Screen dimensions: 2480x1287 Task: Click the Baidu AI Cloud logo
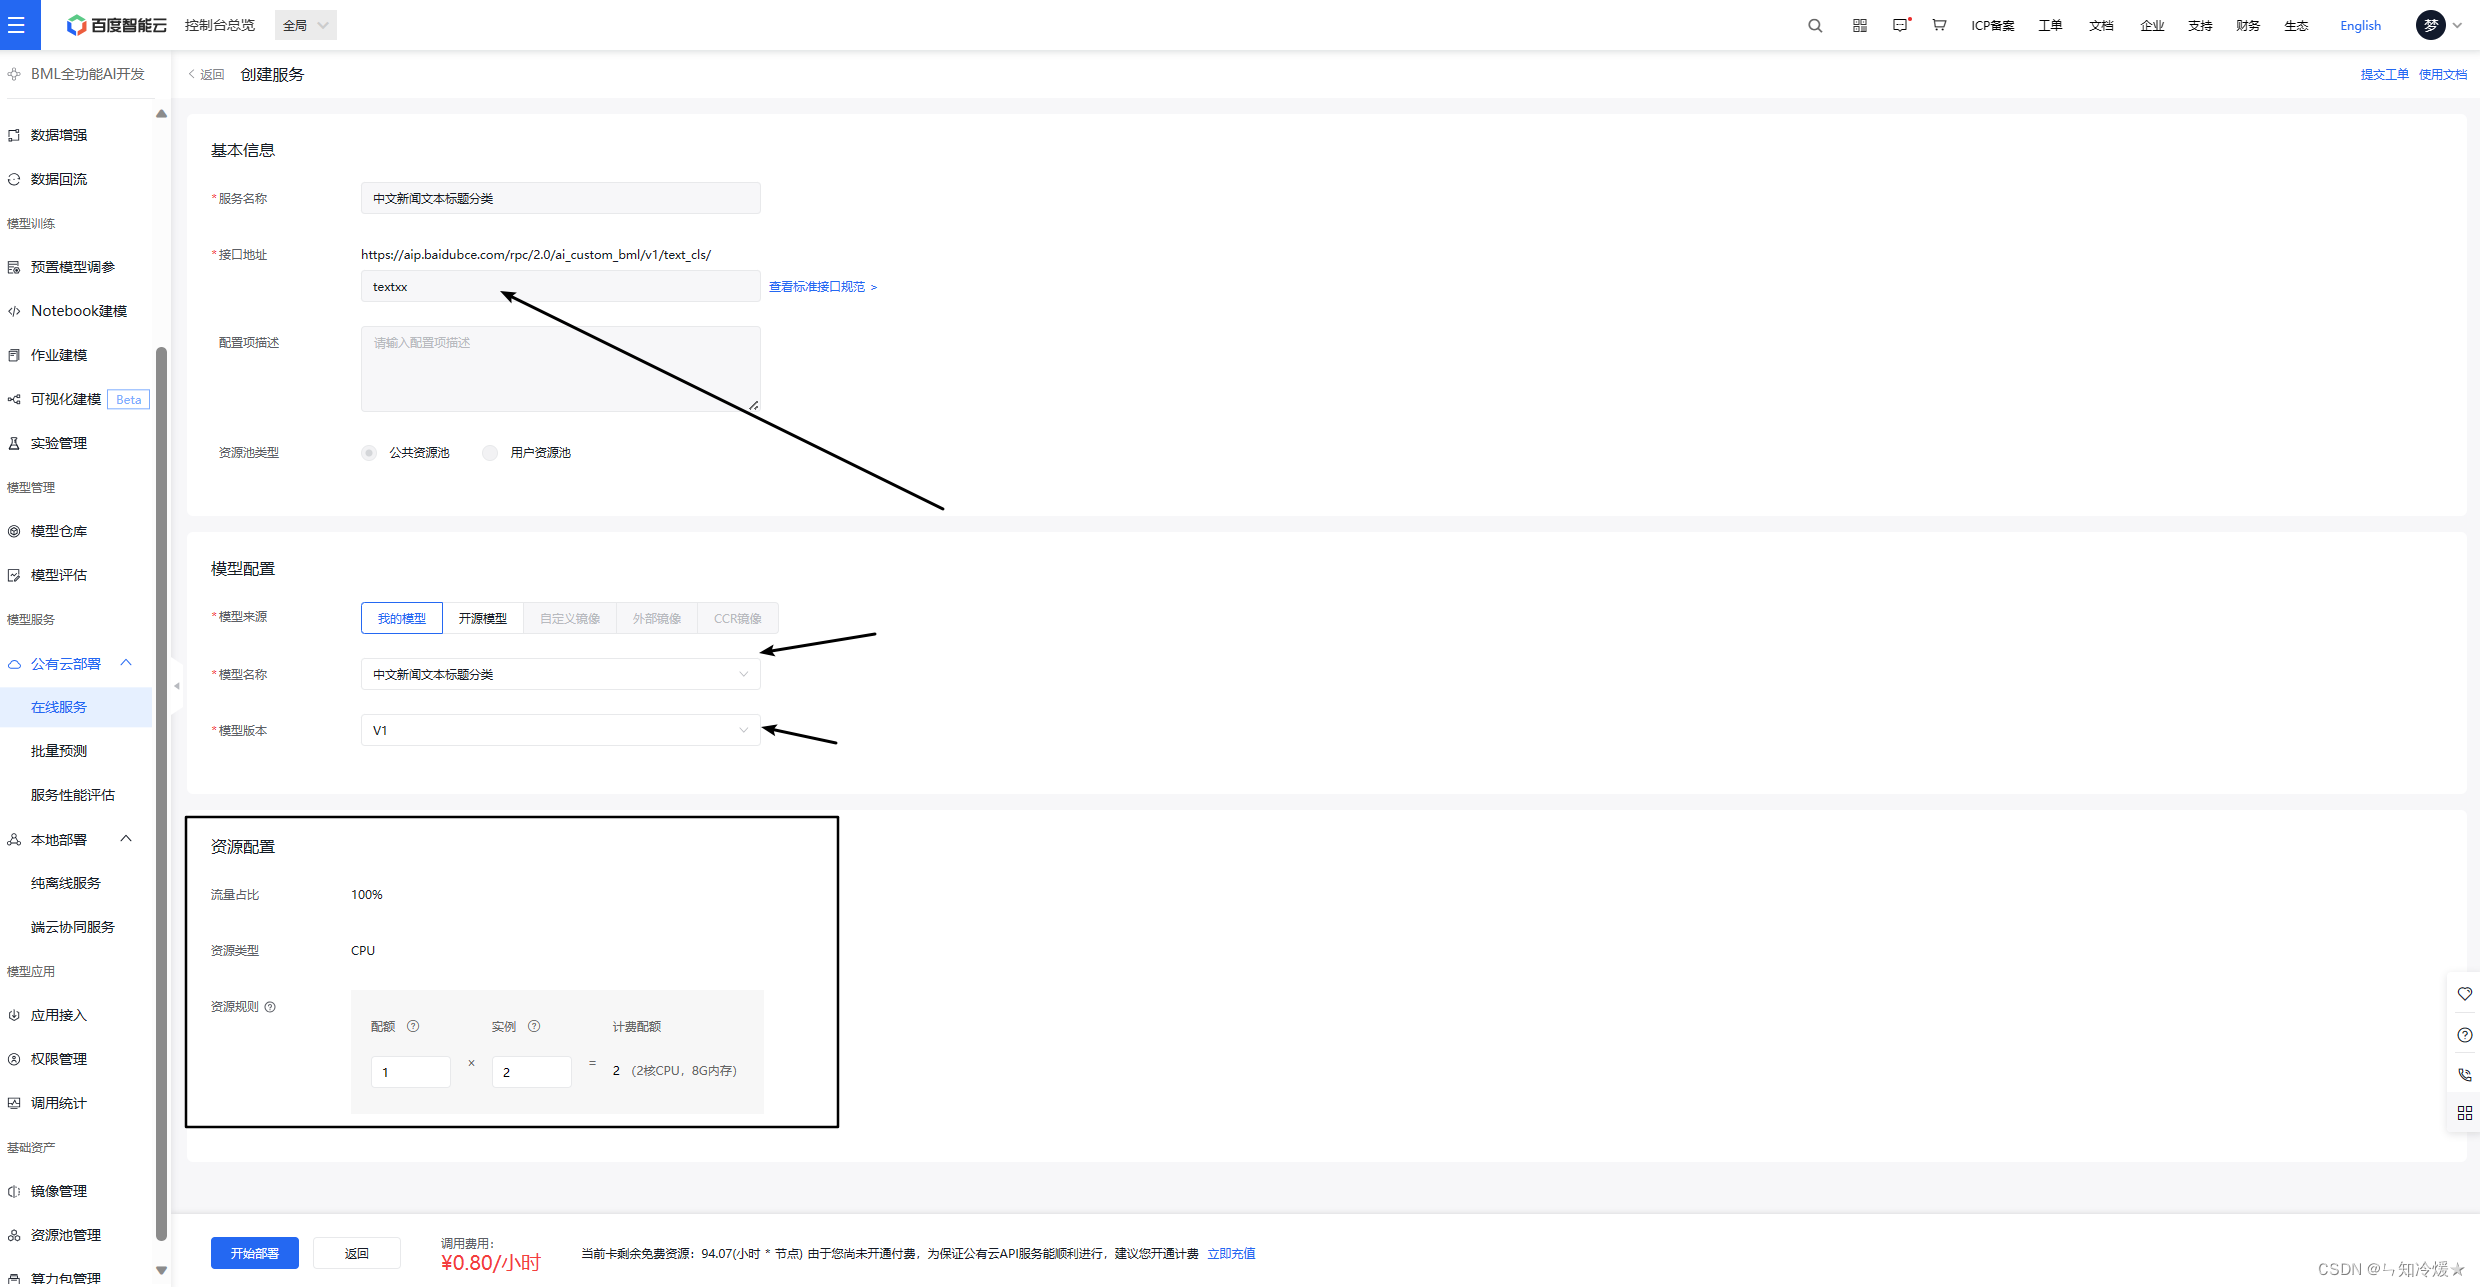click(116, 25)
